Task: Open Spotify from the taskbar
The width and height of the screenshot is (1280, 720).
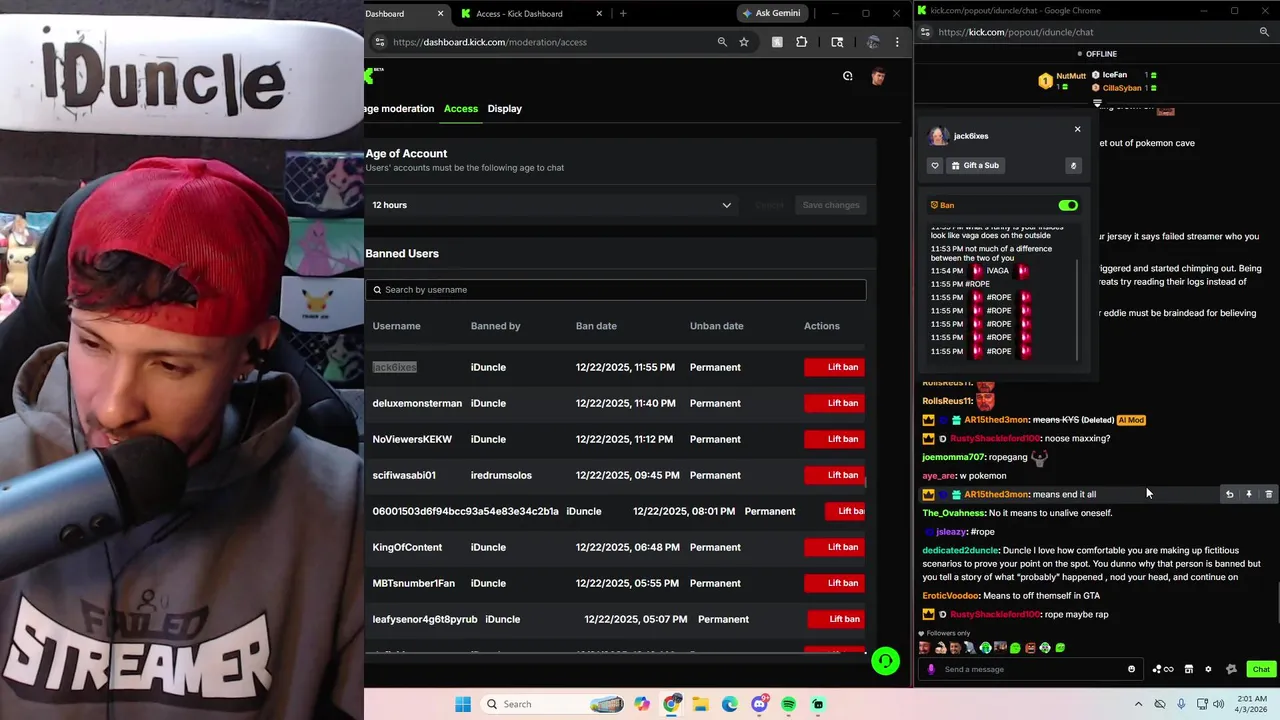Action: point(788,704)
